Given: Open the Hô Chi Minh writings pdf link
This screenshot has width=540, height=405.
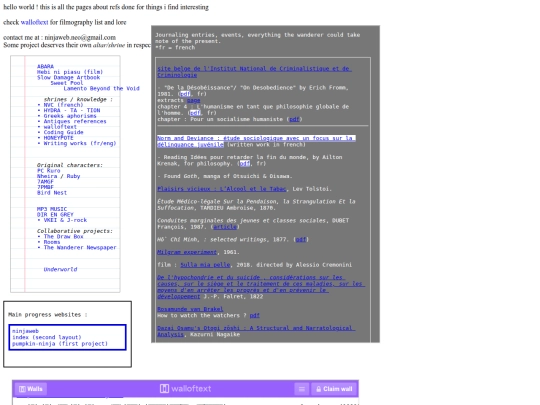Looking at the screenshot, I should (301, 239).
